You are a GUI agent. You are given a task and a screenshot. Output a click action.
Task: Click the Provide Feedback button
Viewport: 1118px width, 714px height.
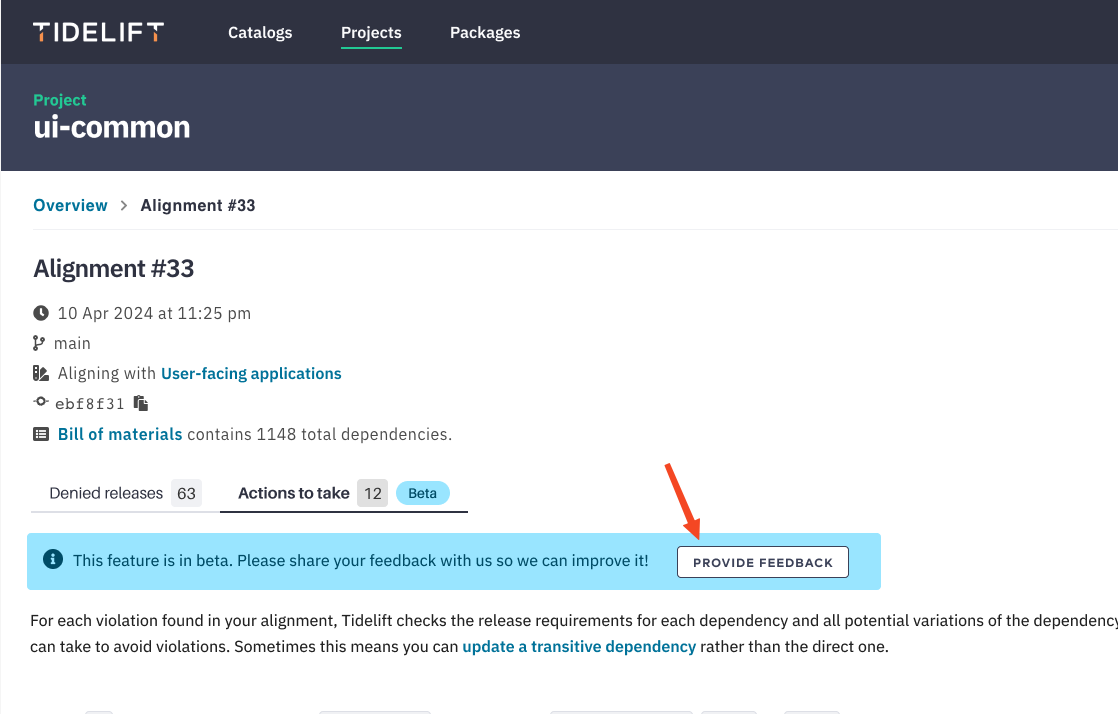click(763, 562)
